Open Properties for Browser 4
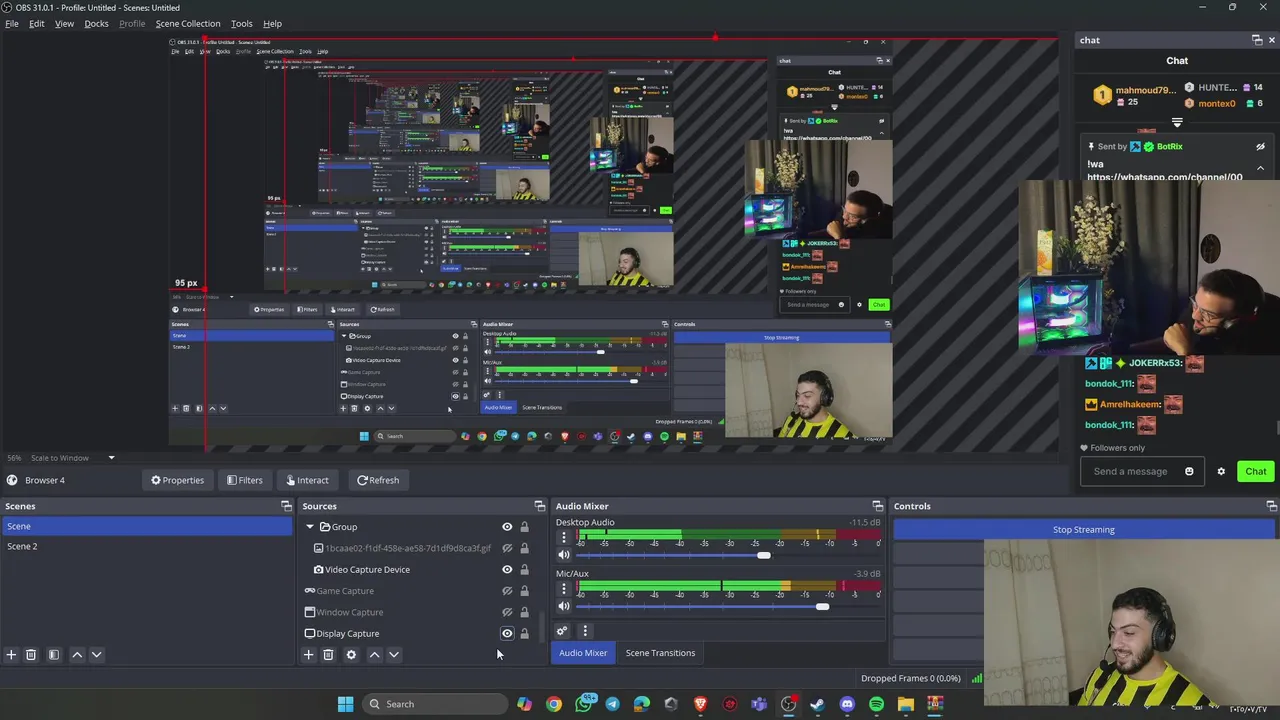1280x720 pixels. click(x=178, y=480)
